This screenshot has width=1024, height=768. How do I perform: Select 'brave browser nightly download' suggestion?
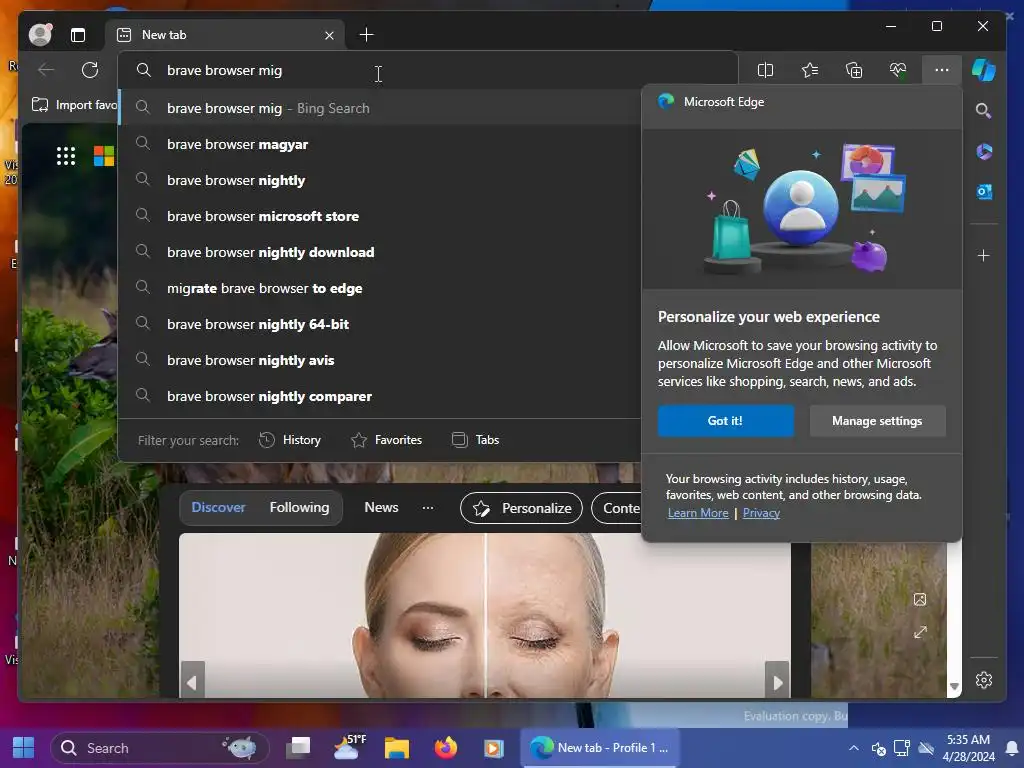pyautogui.click(x=380, y=252)
